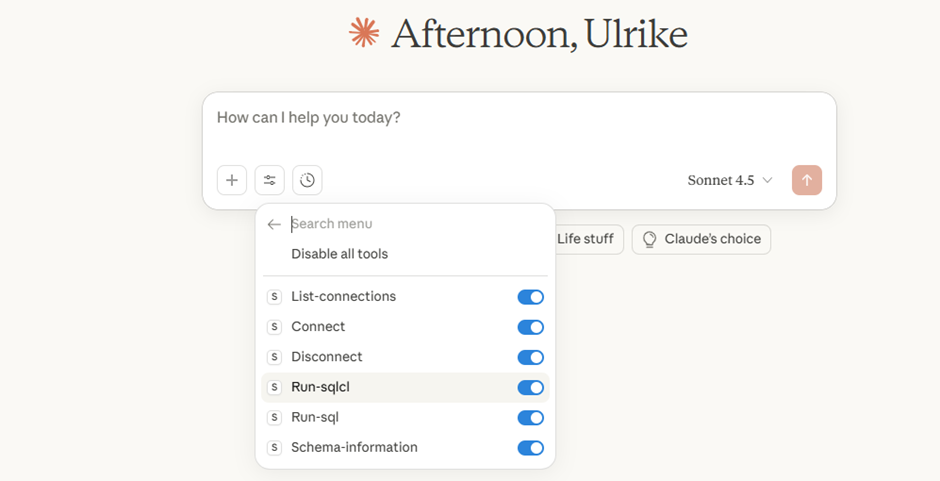The width and height of the screenshot is (940, 481).
Task: Click the plus attachment icon
Action: click(232, 180)
